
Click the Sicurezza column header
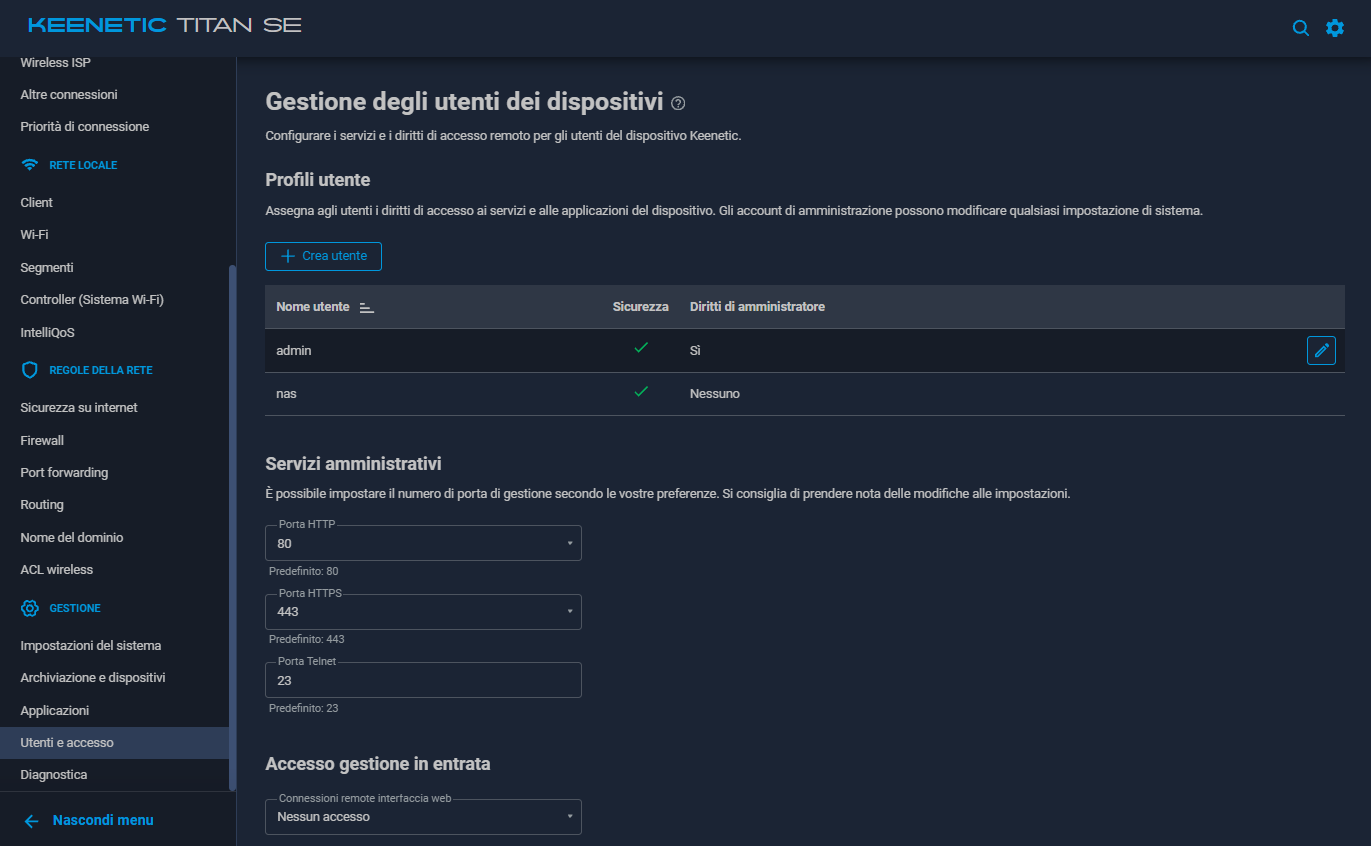point(640,307)
